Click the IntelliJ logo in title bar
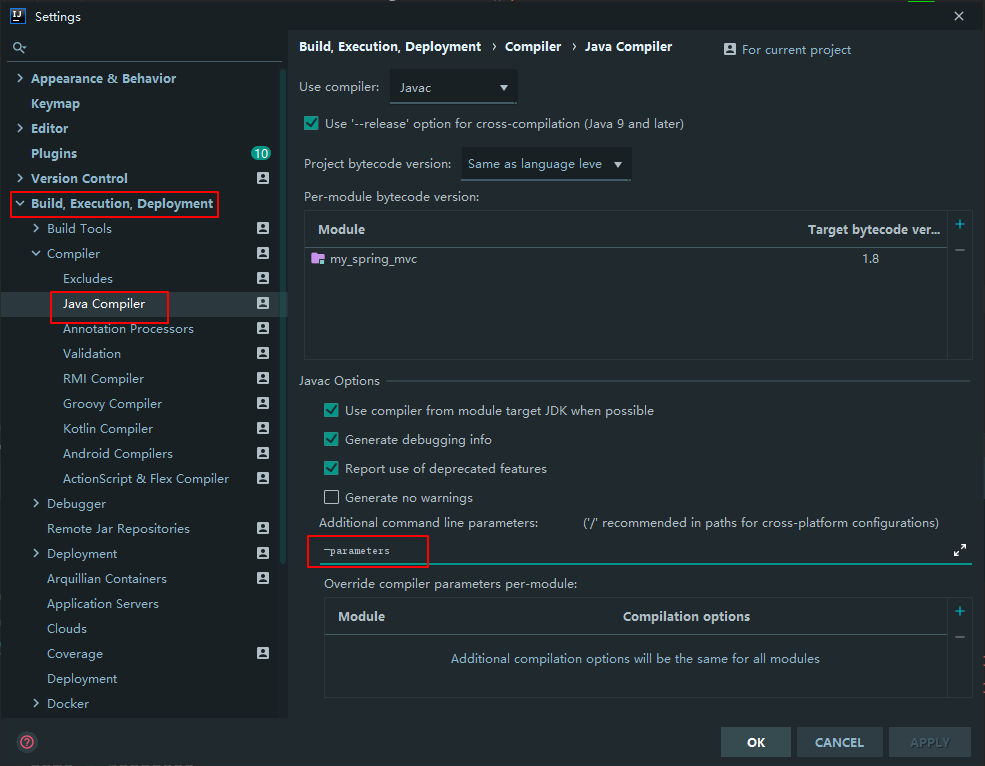This screenshot has height=766, width=985. tap(18, 16)
